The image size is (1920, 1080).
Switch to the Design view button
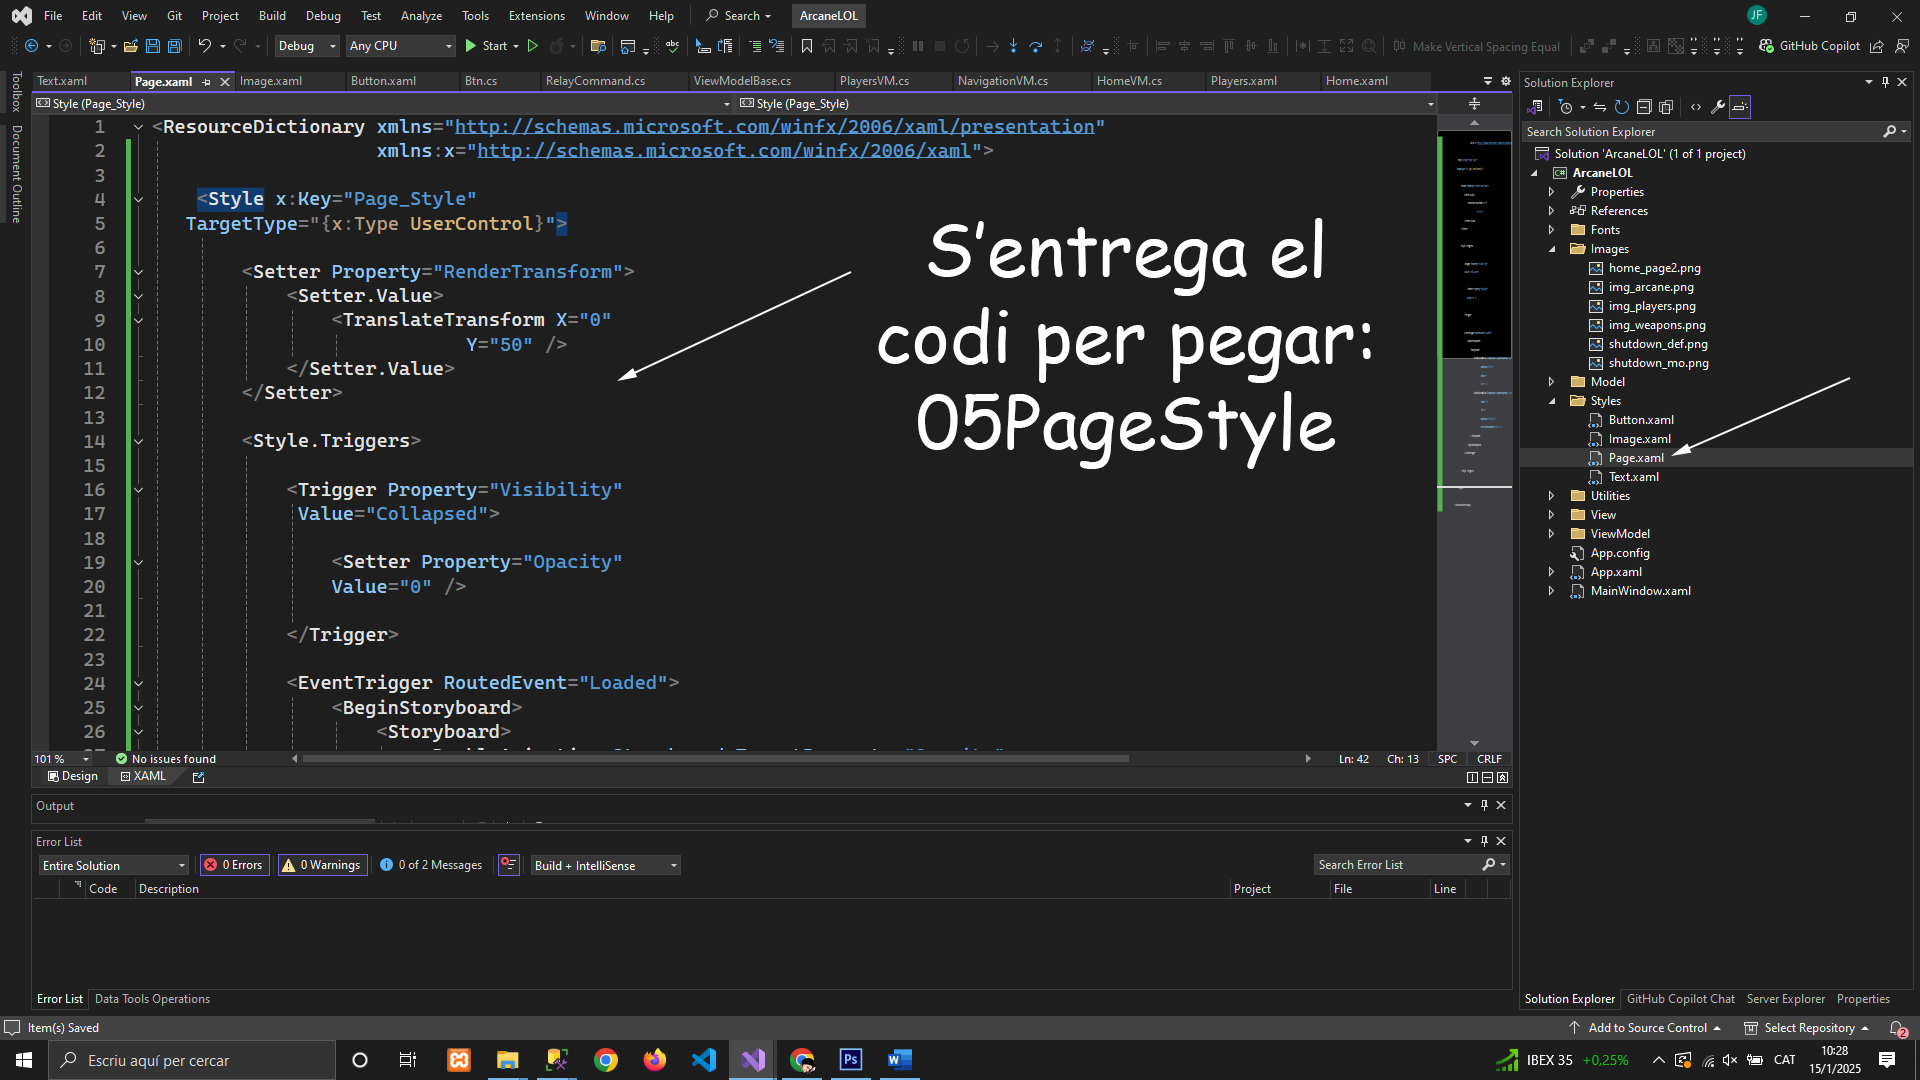pos(73,776)
